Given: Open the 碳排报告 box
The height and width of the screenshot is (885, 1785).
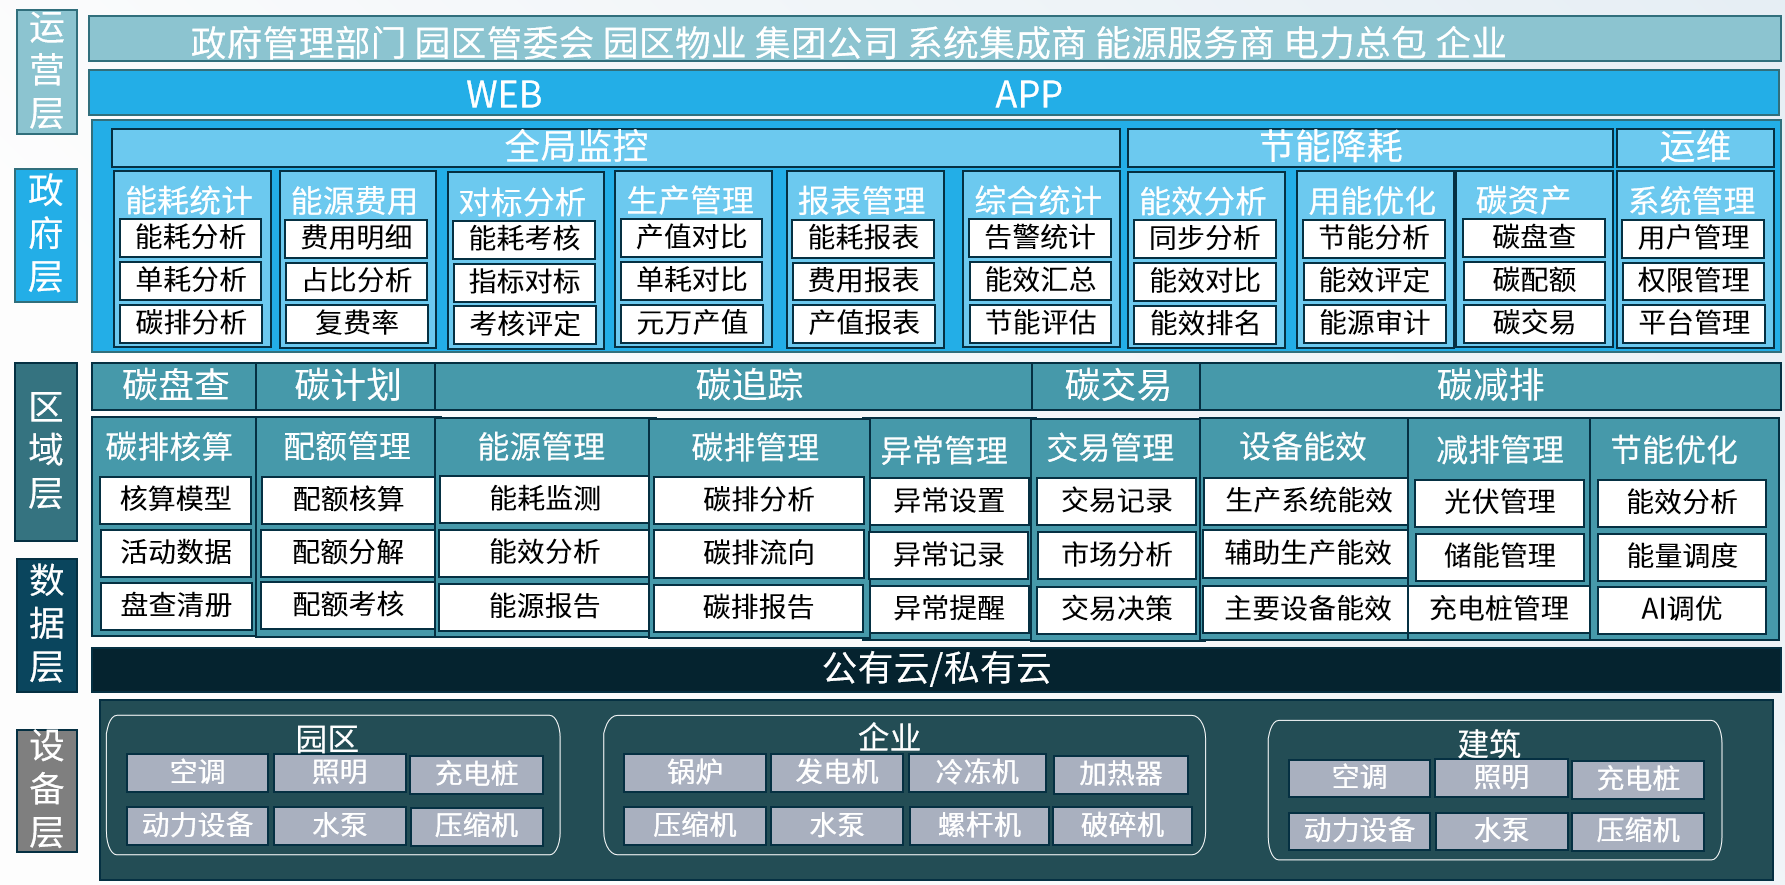Looking at the screenshot, I should [758, 607].
